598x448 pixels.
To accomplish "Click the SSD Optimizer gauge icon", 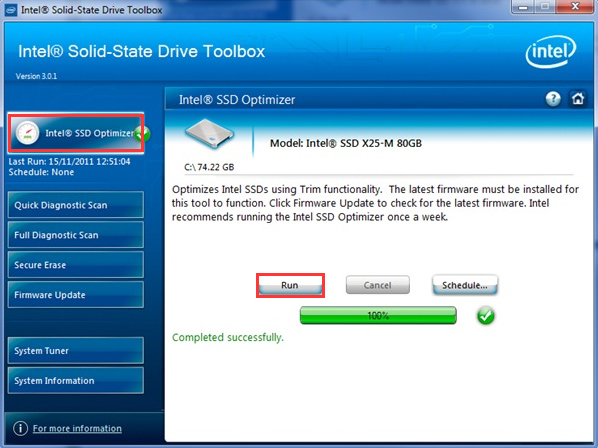I will tap(27, 133).
